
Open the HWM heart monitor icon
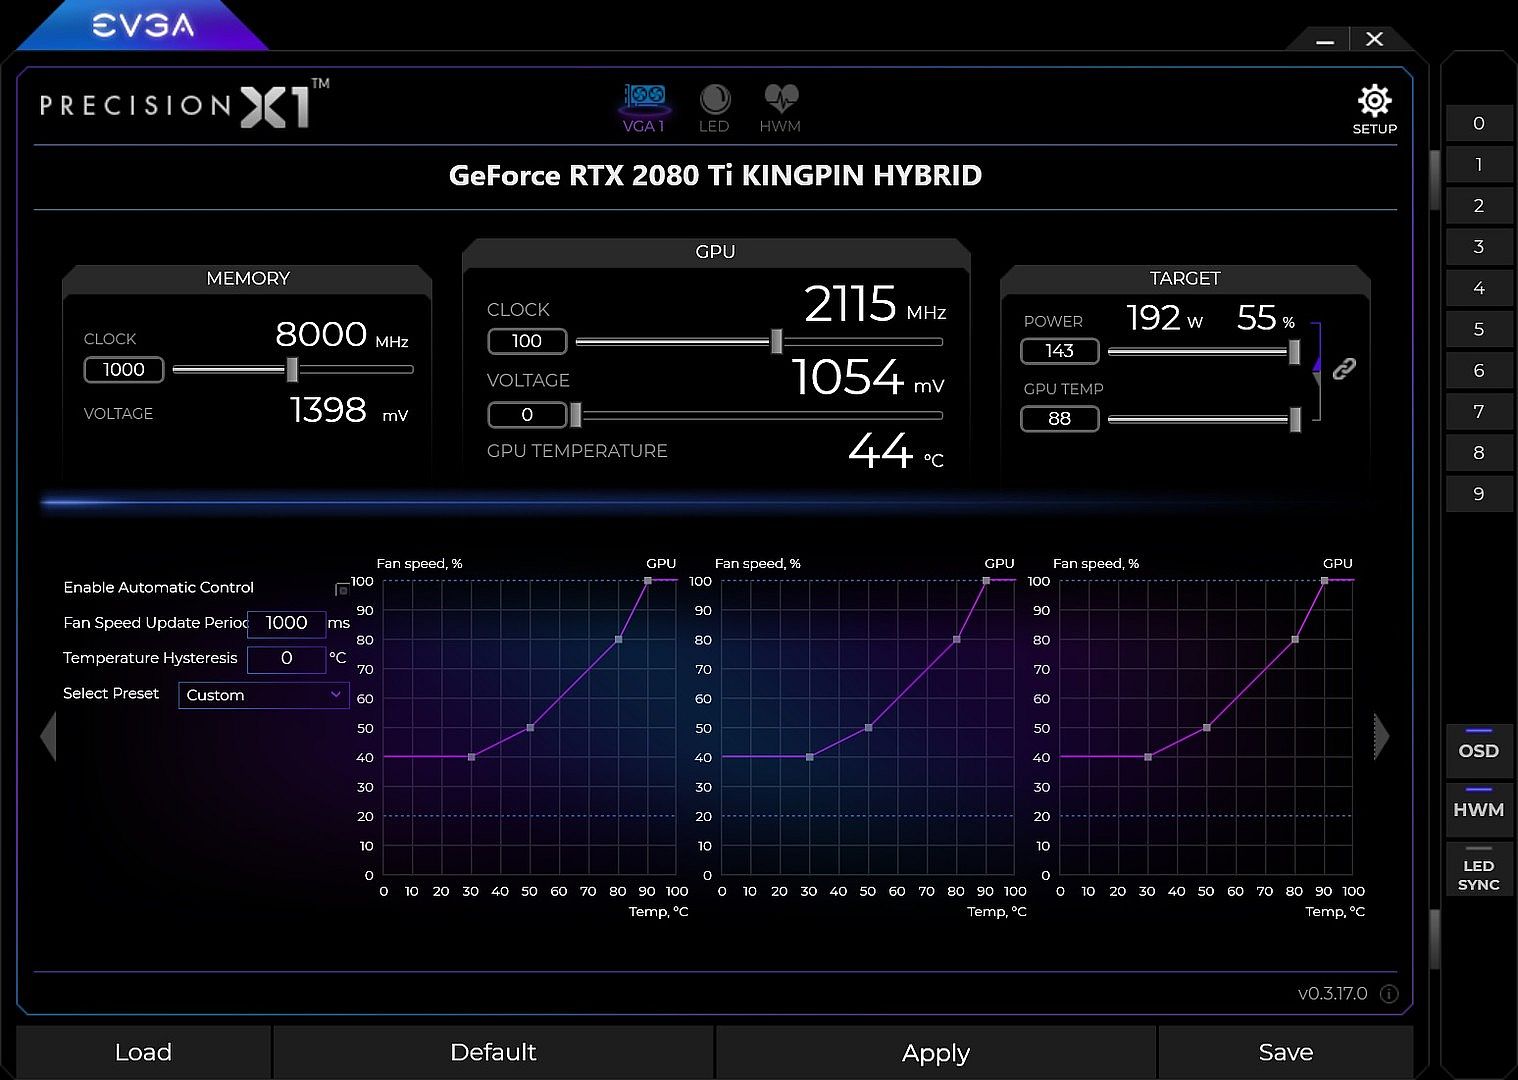[x=780, y=108]
